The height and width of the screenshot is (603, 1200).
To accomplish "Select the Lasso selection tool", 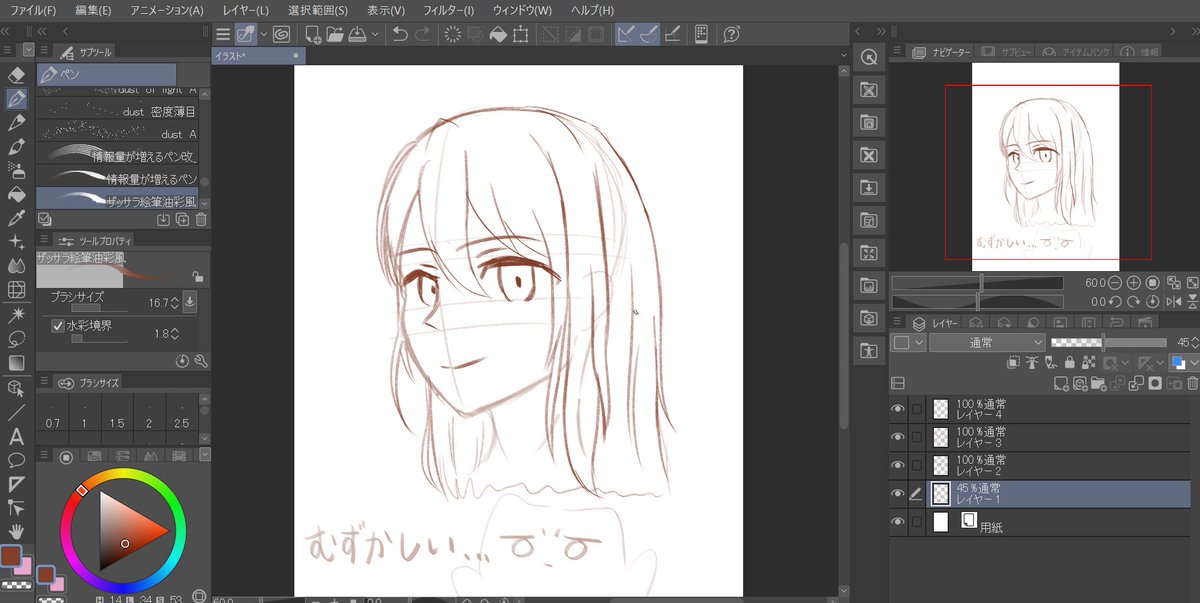I will [16, 339].
